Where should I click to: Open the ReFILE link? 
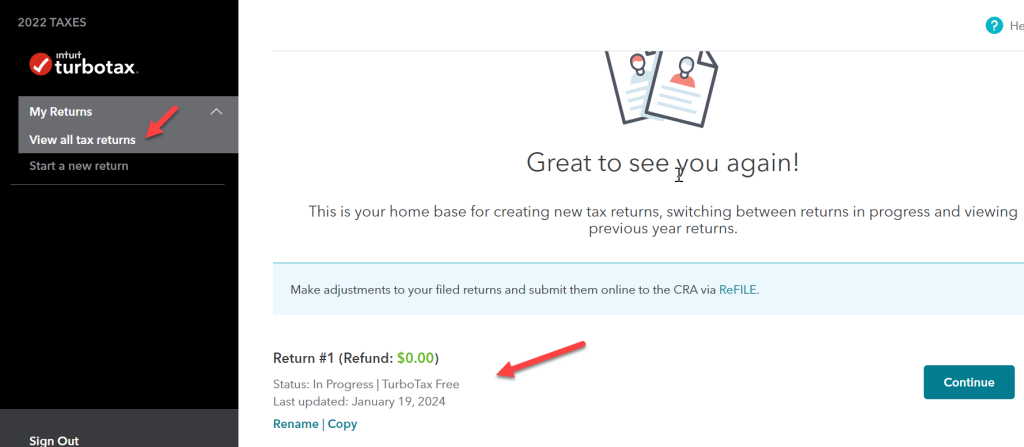[739, 290]
